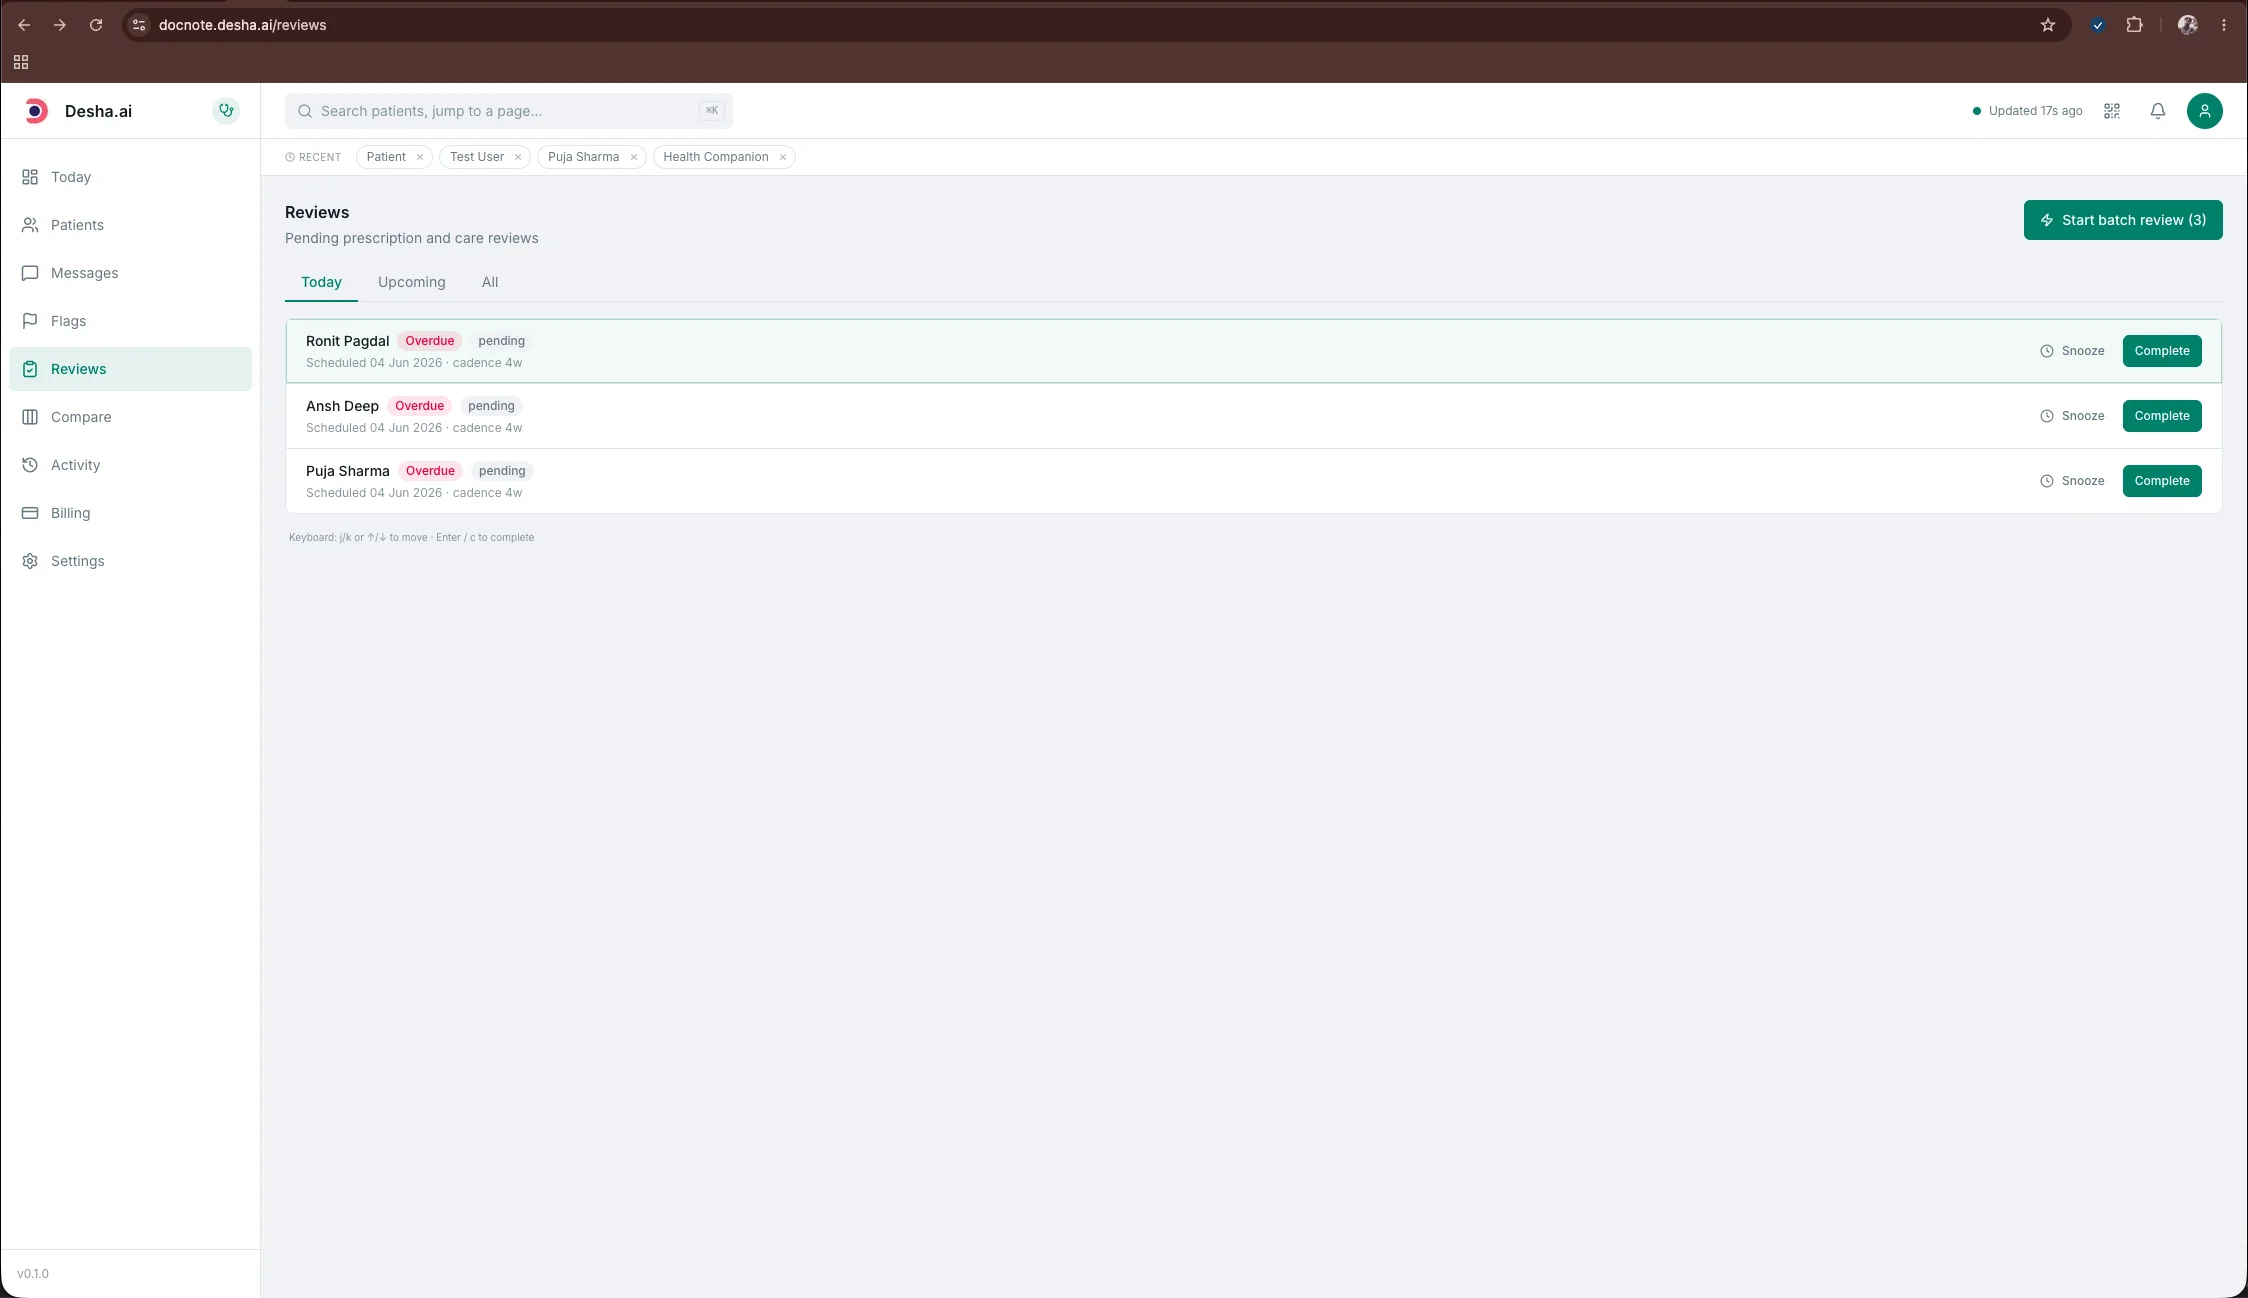2248x1298 pixels.
Task: Focus the Search patients input field
Action: [x=508, y=111]
